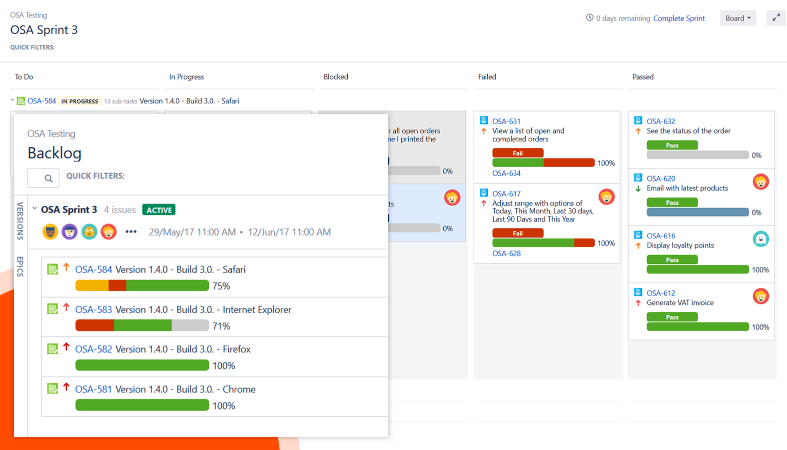Open the Versions side tab

pos(20,220)
